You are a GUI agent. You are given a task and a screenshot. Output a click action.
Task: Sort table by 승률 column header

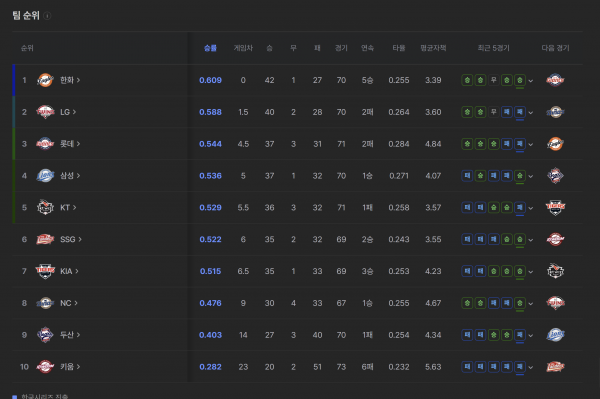point(210,48)
